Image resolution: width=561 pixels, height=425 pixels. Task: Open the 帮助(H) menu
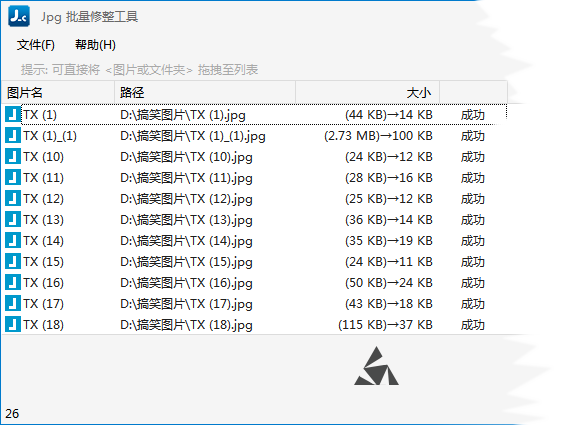[x=95, y=45]
